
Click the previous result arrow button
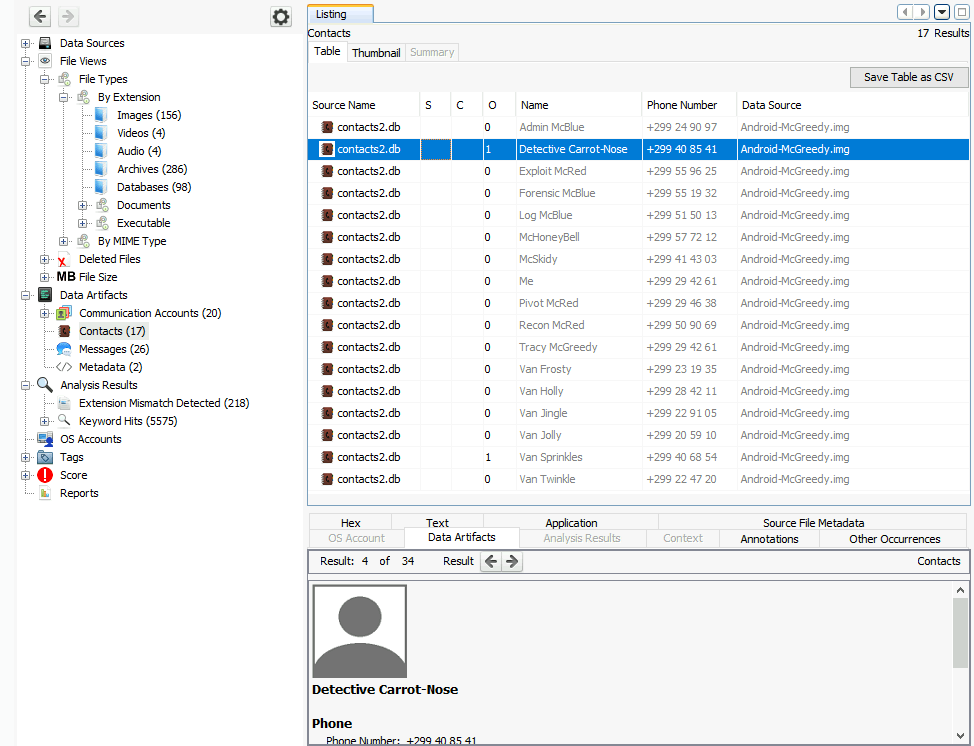coord(491,562)
